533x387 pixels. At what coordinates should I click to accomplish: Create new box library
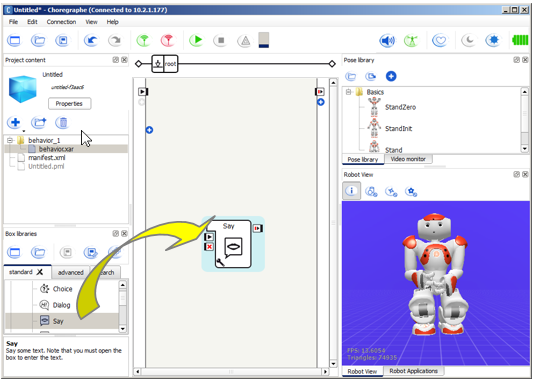pyautogui.click(x=14, y=252)
